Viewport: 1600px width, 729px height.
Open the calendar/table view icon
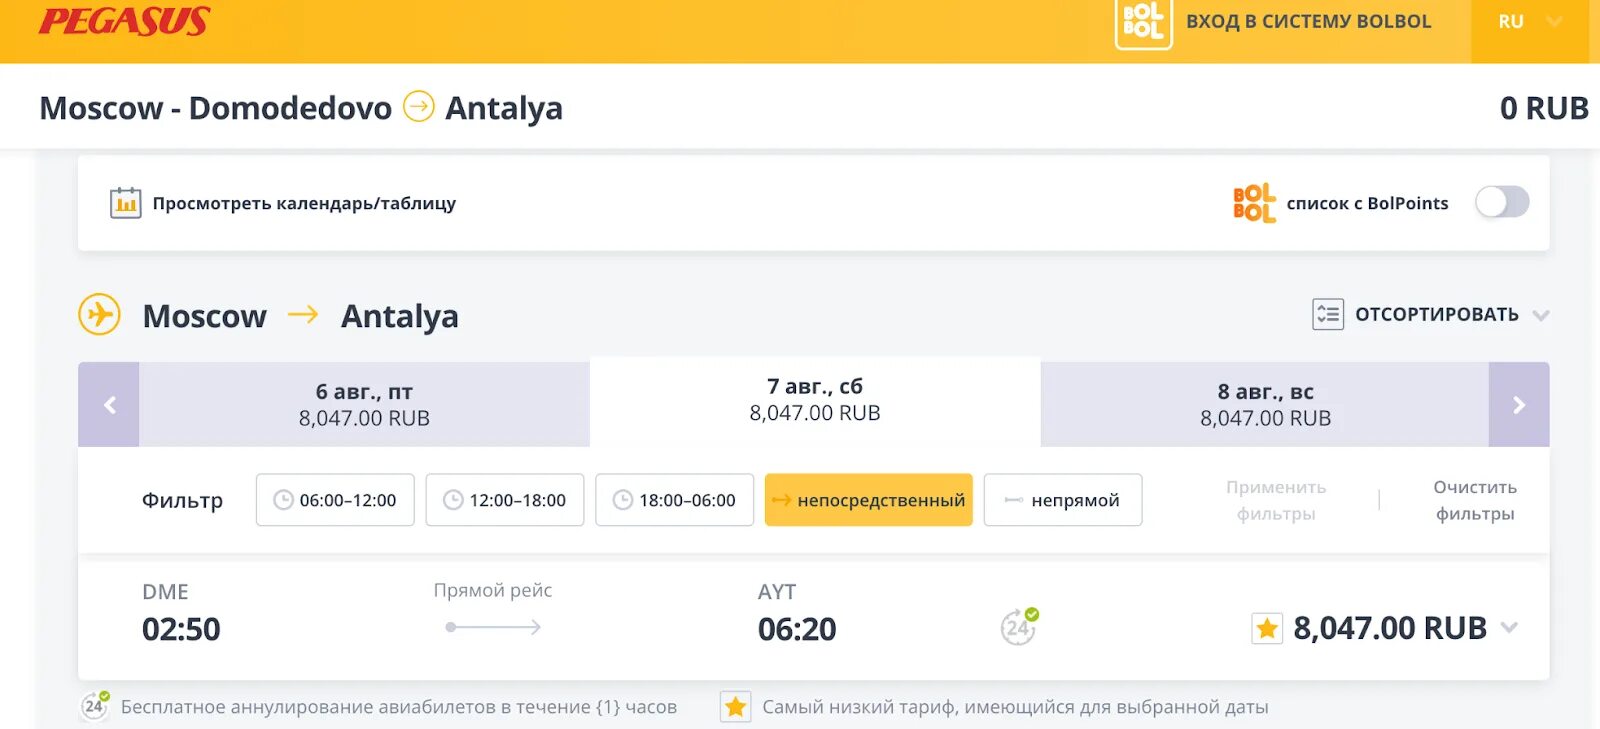pos(125,203)
